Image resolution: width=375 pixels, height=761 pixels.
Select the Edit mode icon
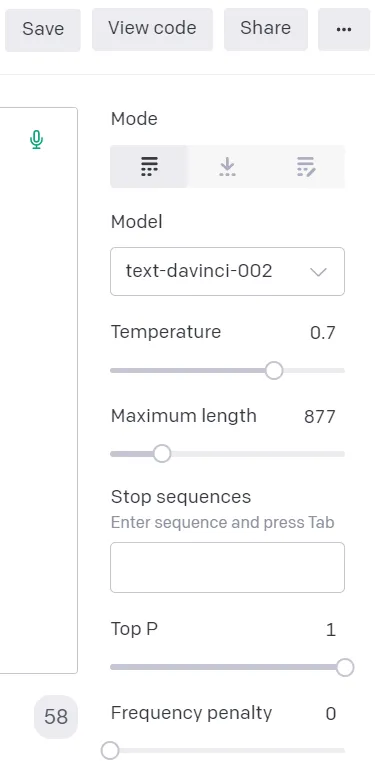306,166
